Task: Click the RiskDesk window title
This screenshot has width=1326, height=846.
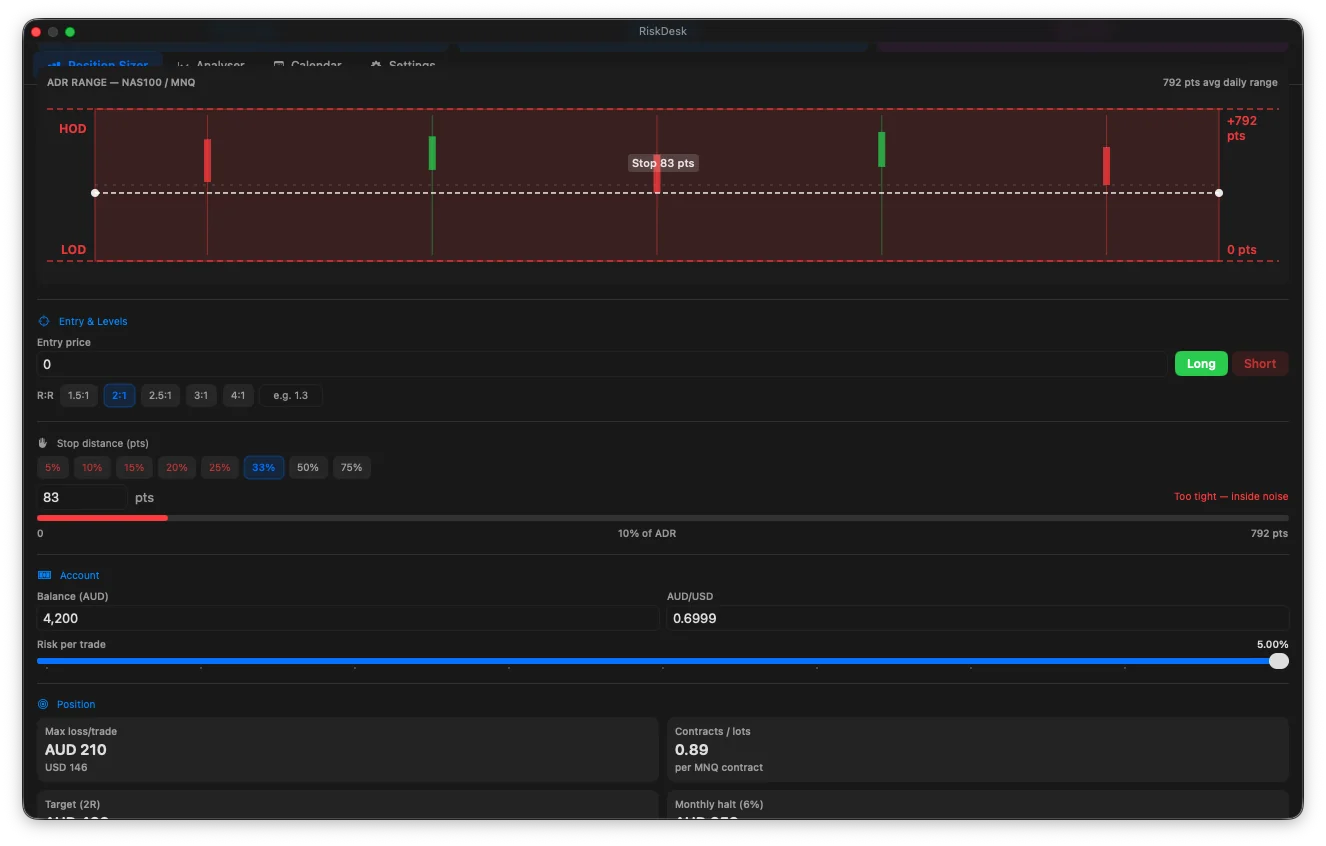Action: point(663,31)
